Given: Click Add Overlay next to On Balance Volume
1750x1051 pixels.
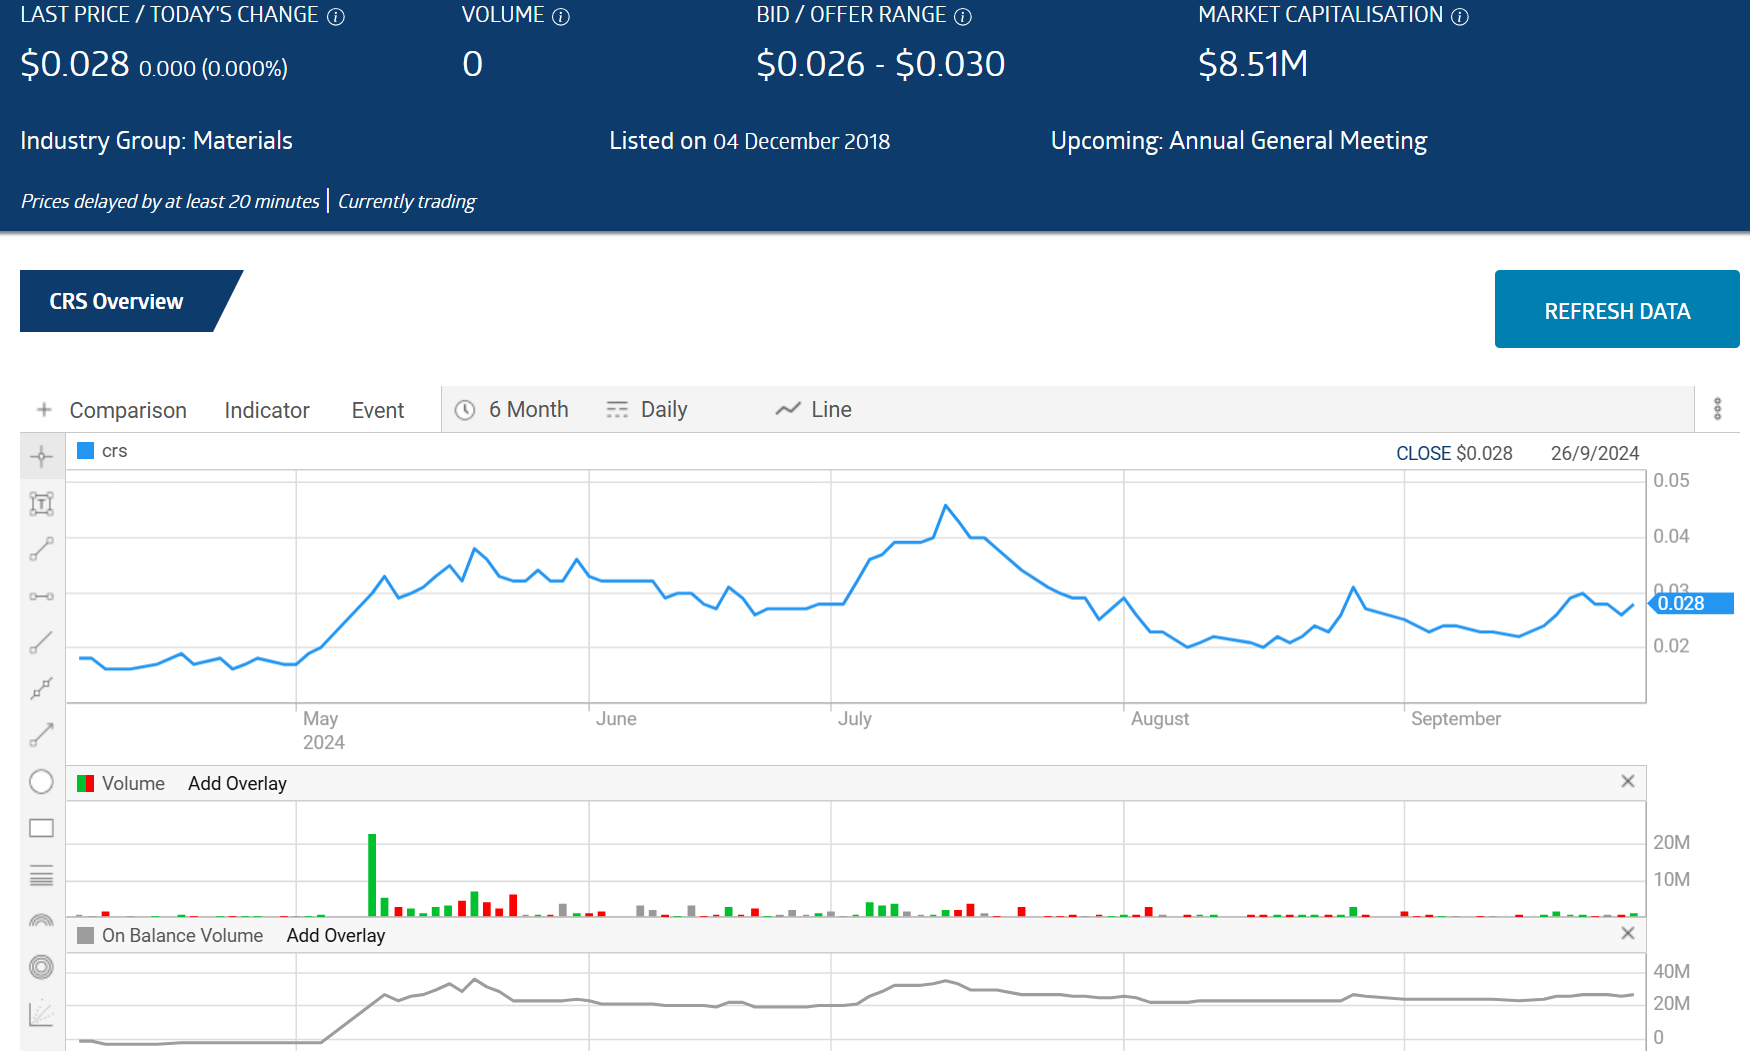Looking at the screenshot, I should [336, 935].
